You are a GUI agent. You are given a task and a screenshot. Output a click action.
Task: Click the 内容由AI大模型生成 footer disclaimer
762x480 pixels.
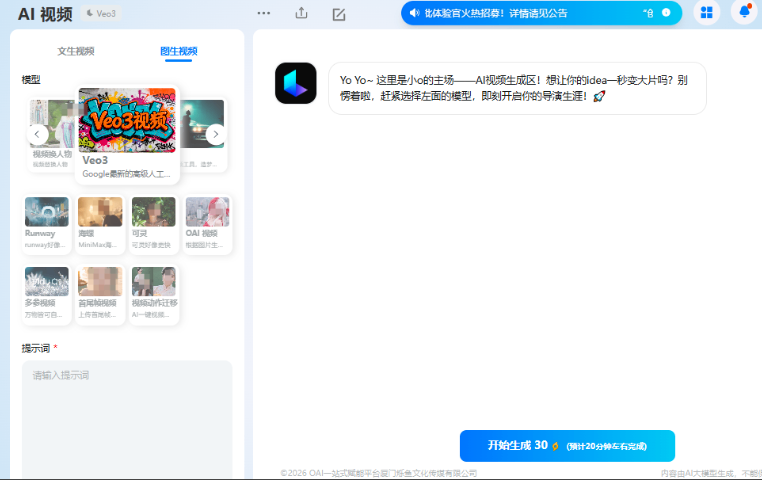point(711,473)
